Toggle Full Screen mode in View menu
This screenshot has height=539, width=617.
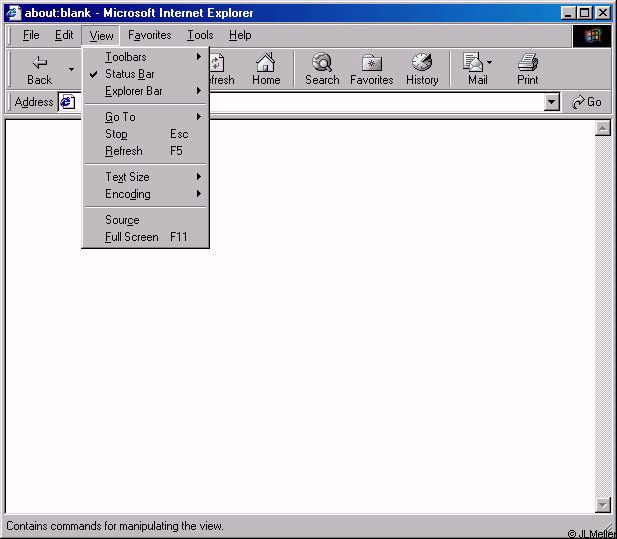(132, 237)
